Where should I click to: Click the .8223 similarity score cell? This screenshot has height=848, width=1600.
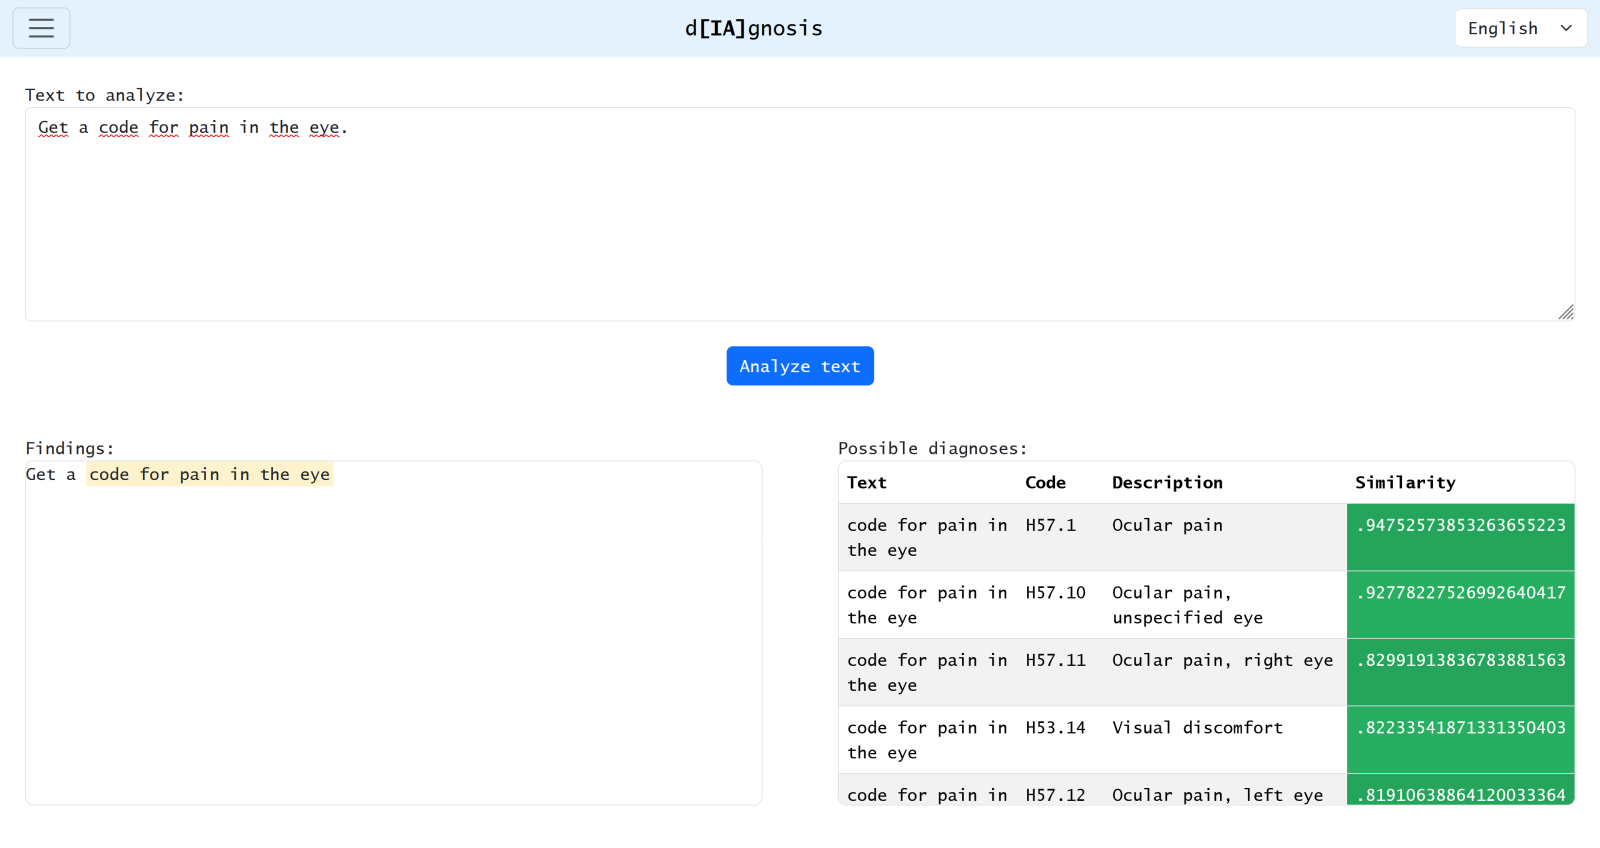[1460, 728]
